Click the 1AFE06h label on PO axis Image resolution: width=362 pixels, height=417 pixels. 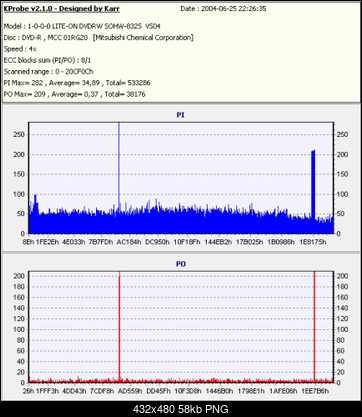pos(283,391)
